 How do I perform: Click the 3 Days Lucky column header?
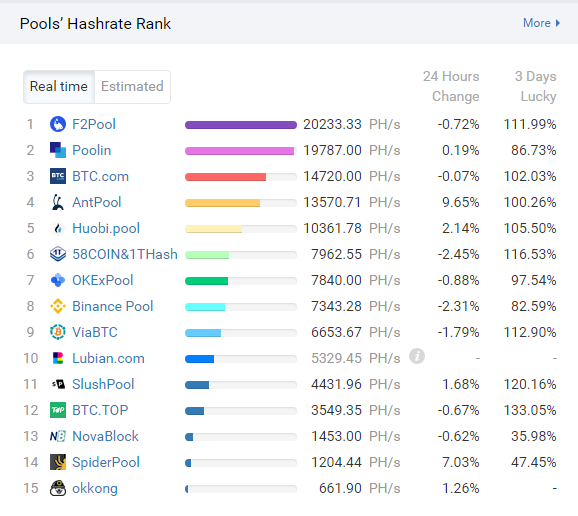pyautogui.click(x=535, y=86)
